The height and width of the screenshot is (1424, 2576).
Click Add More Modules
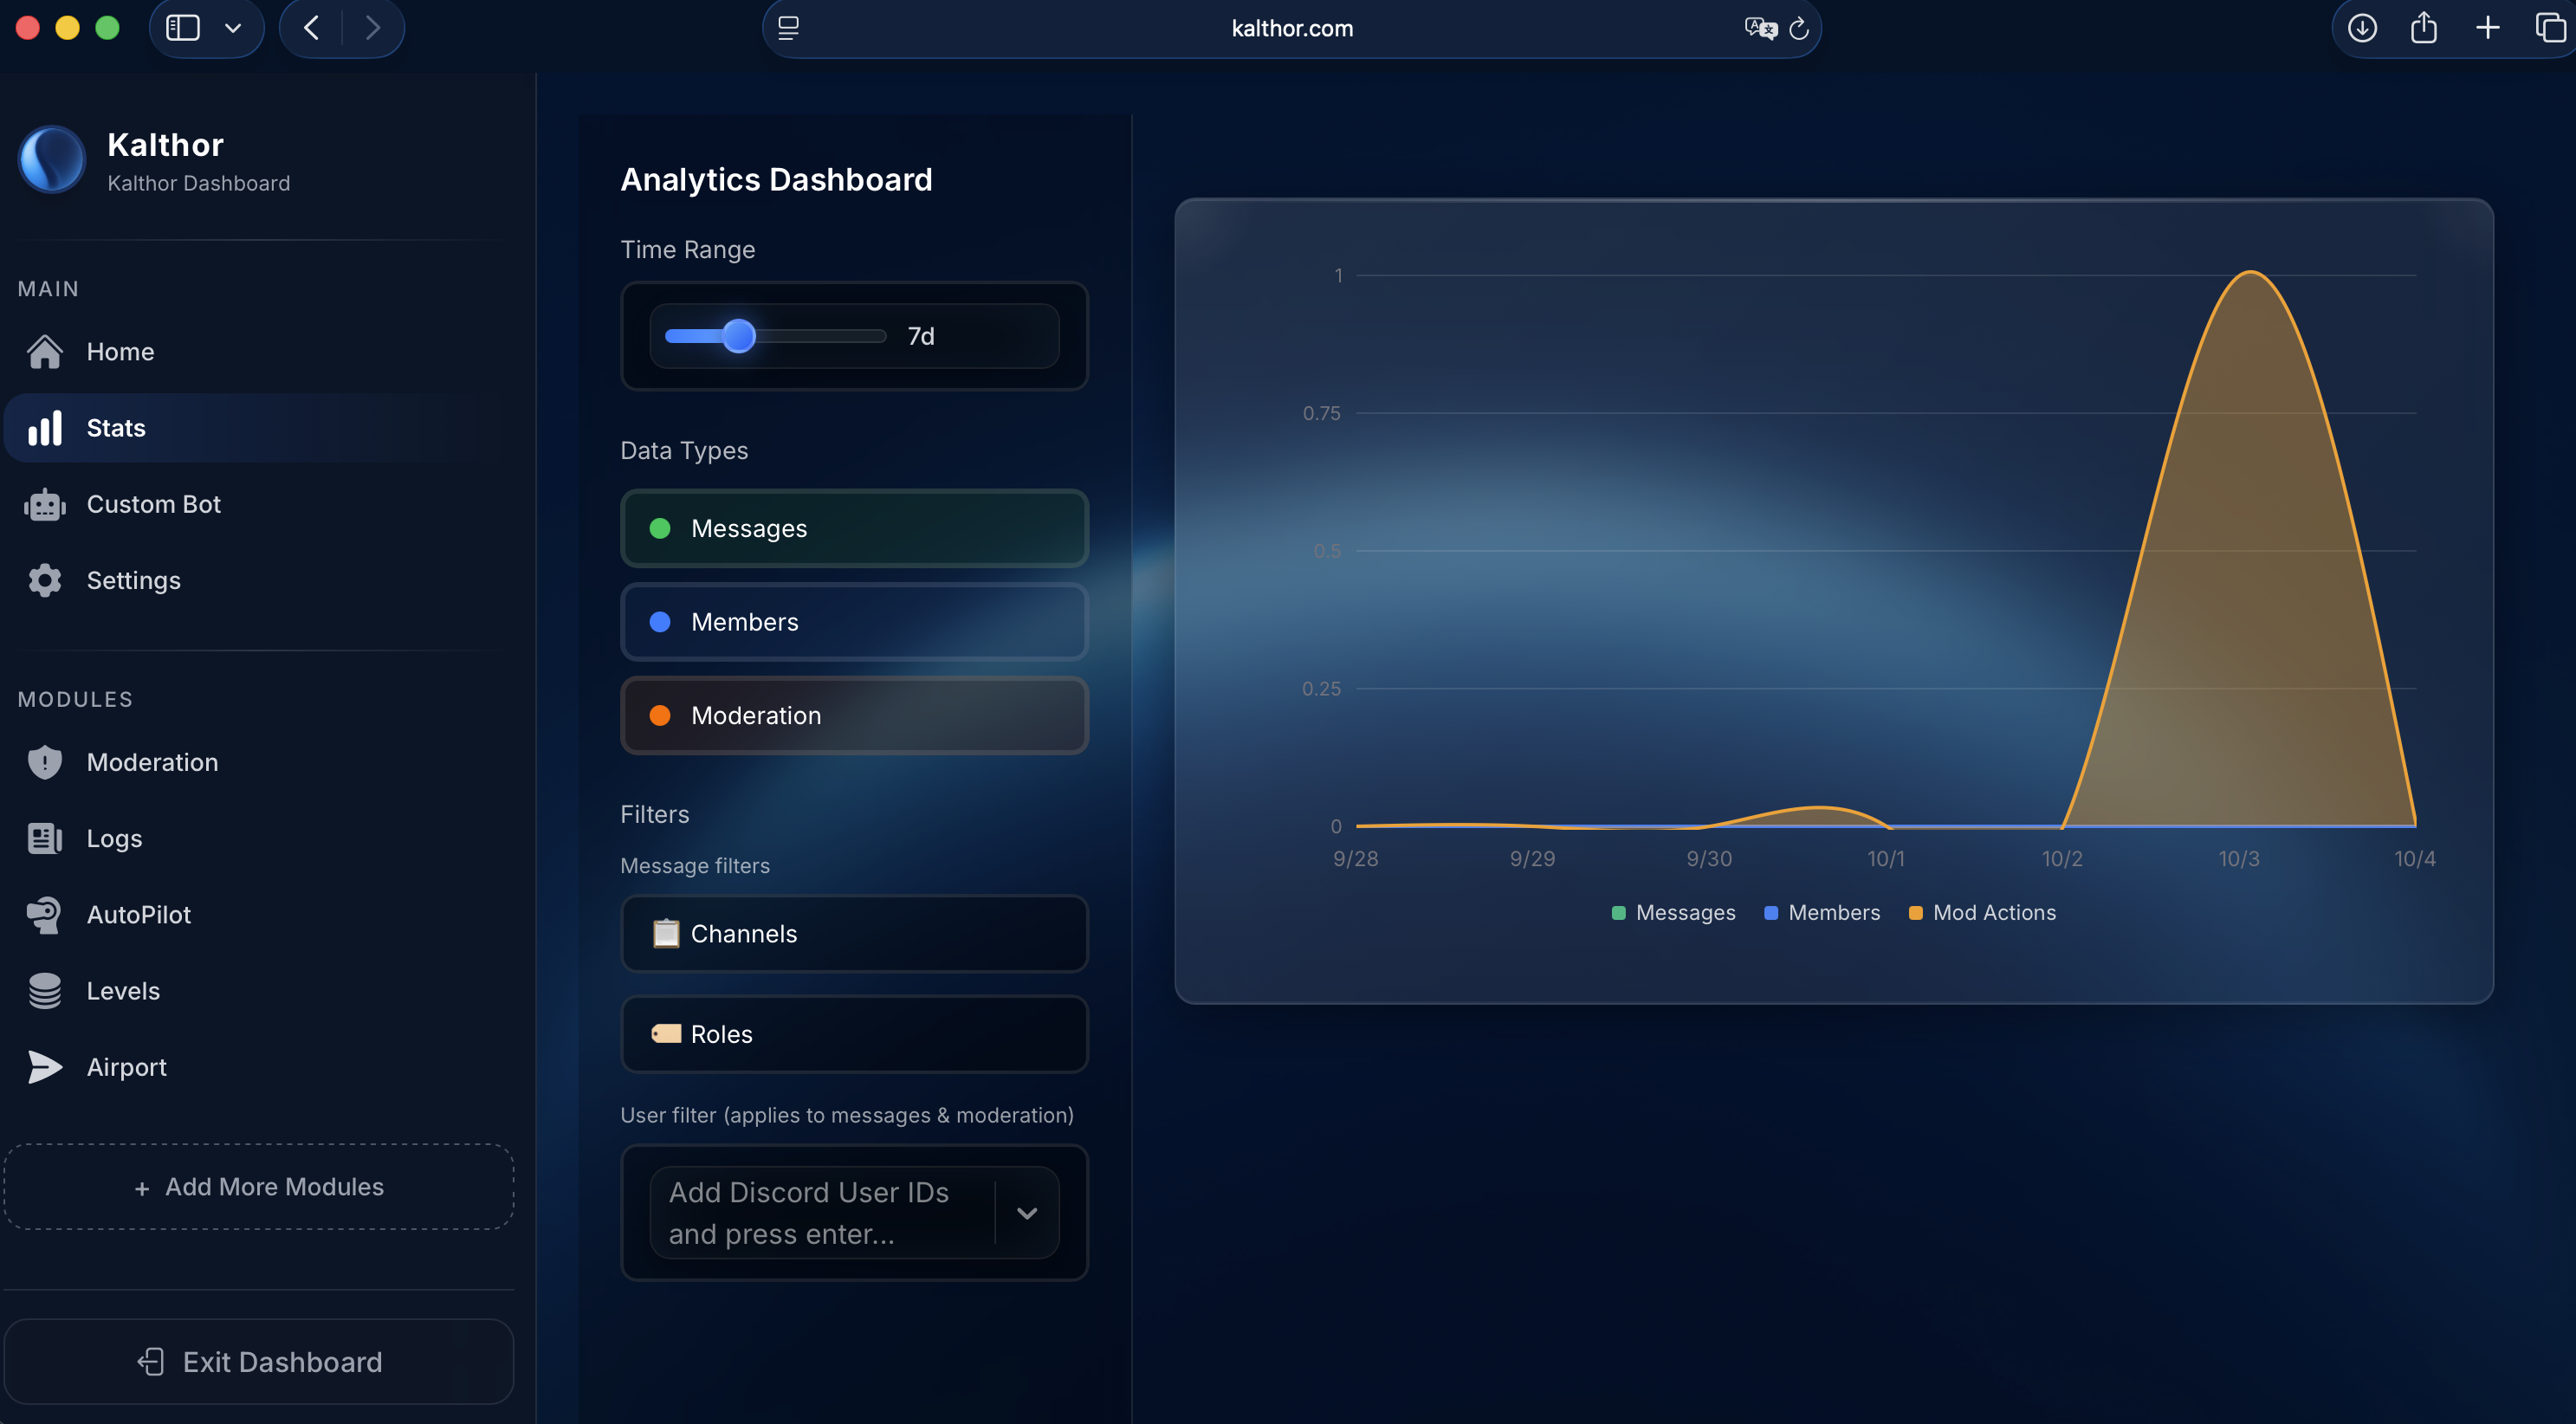pos(259,1186)
